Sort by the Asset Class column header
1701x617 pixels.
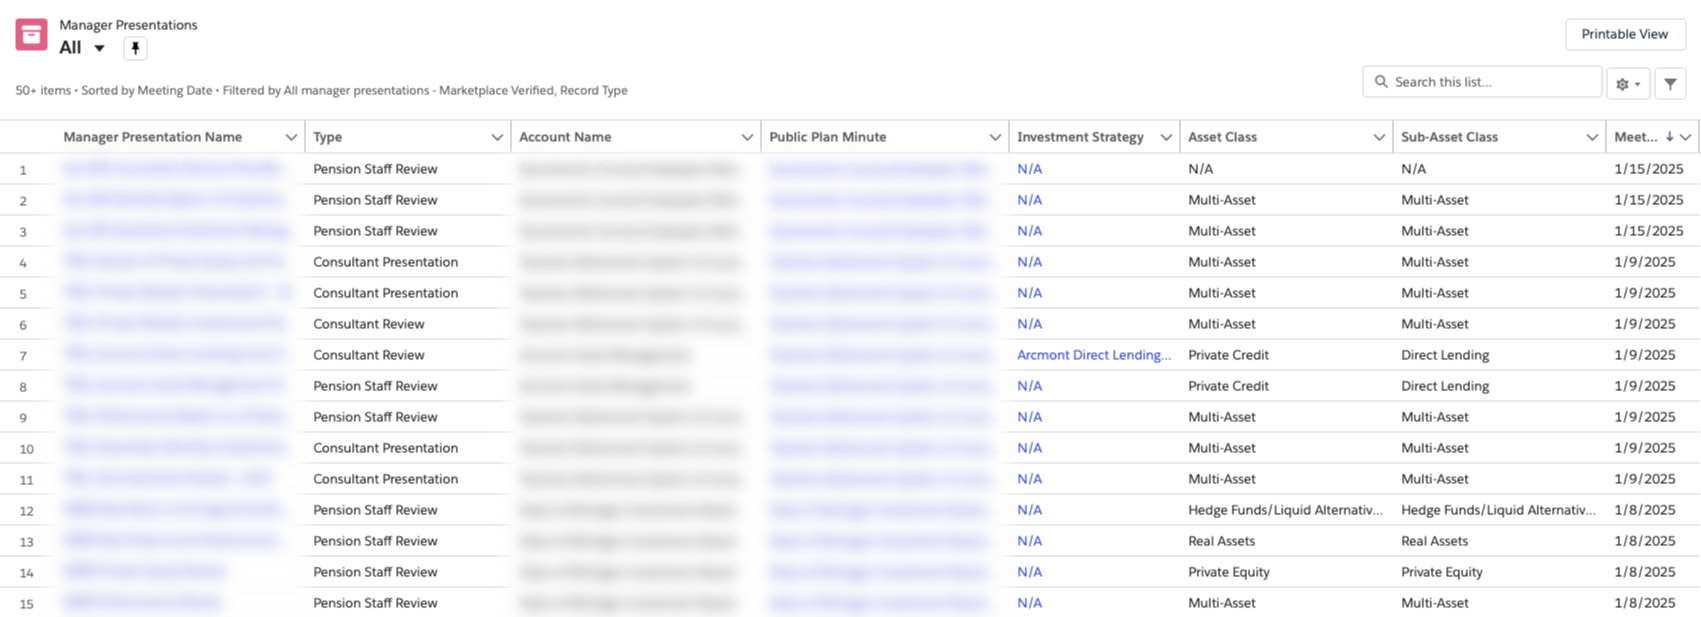(1222, 137)
